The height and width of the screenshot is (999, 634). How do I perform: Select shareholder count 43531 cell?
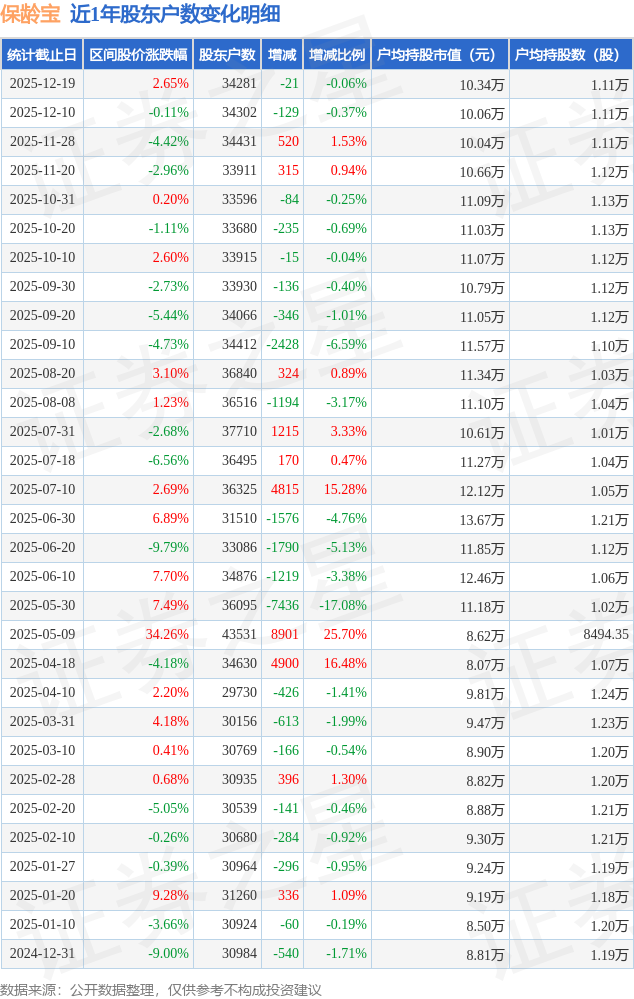click(x=239, y=634)
